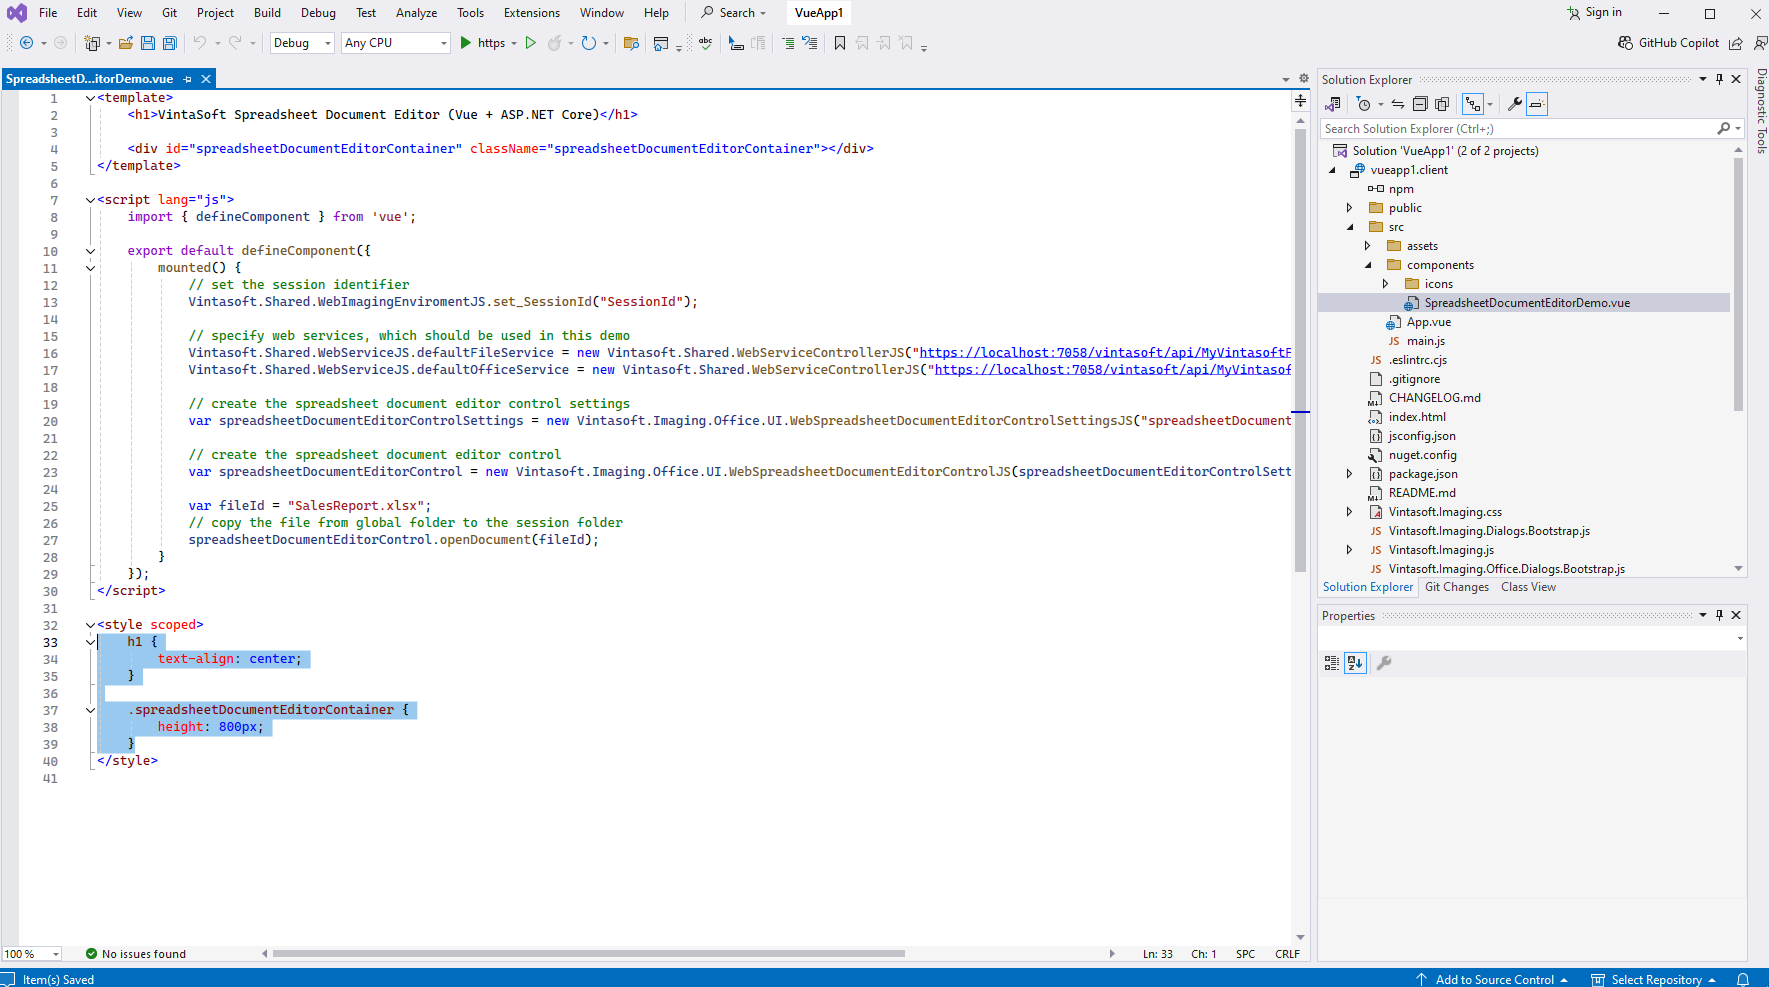The image size is (1769, 987).
Task: Click the Sign in button
Action: point(1595,13)
